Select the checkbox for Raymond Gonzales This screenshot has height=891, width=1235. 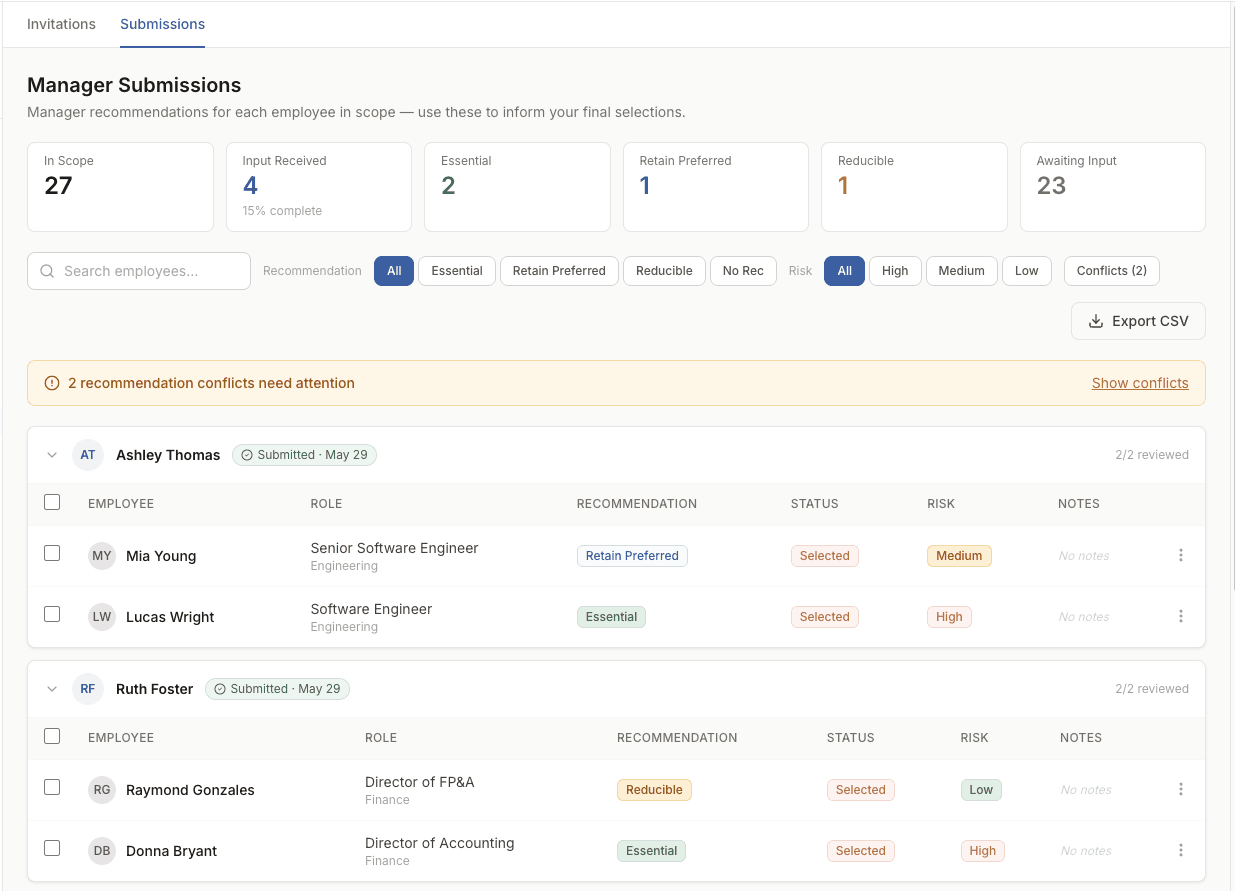(52, 787)
